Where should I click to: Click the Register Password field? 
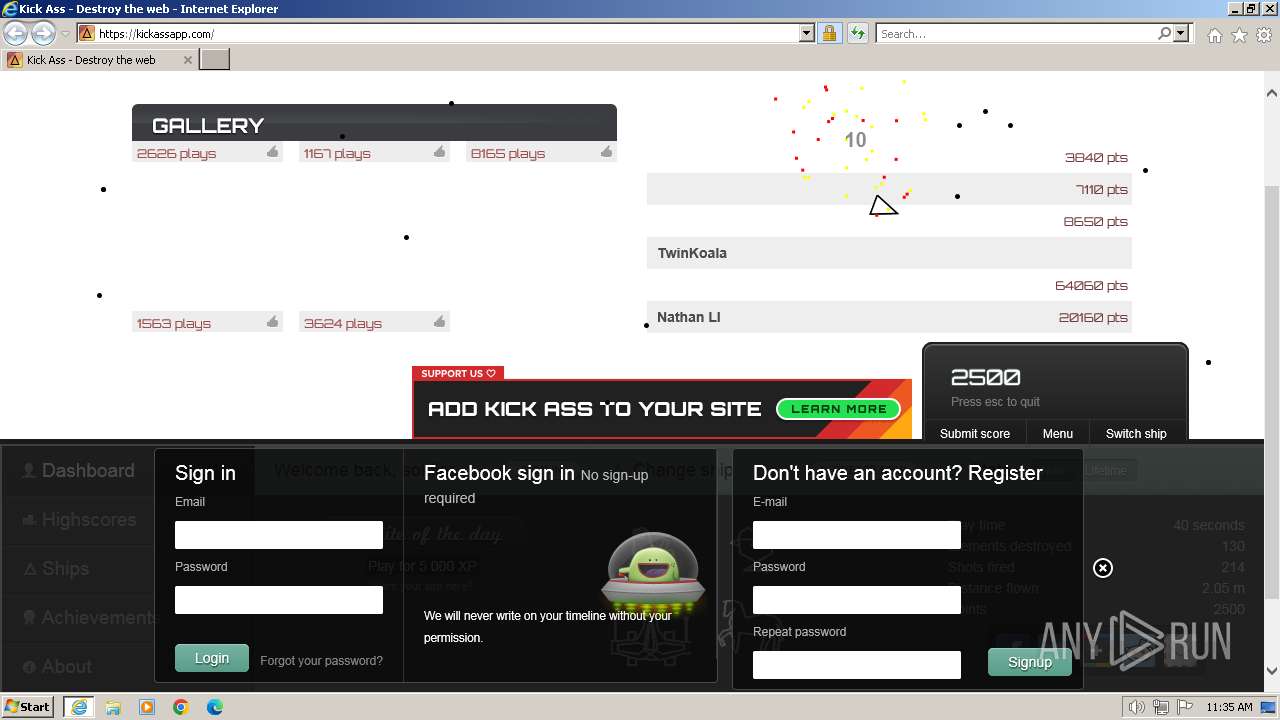(857, 600)
